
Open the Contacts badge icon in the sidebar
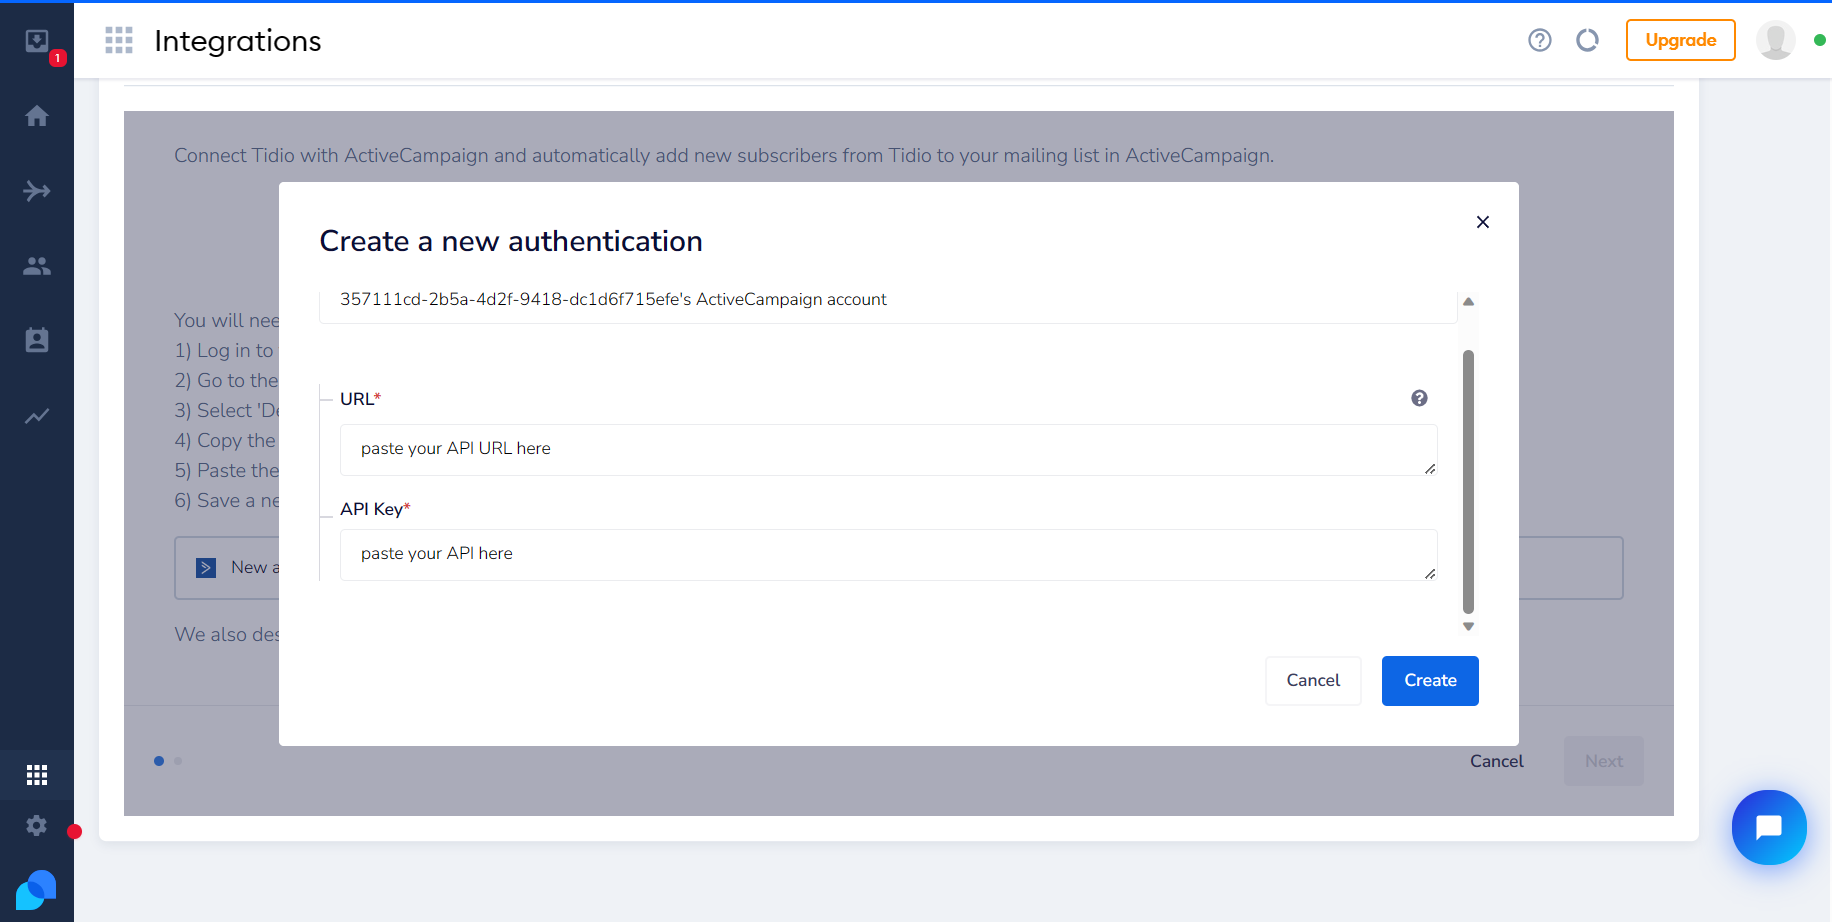(x=37, y=340)
